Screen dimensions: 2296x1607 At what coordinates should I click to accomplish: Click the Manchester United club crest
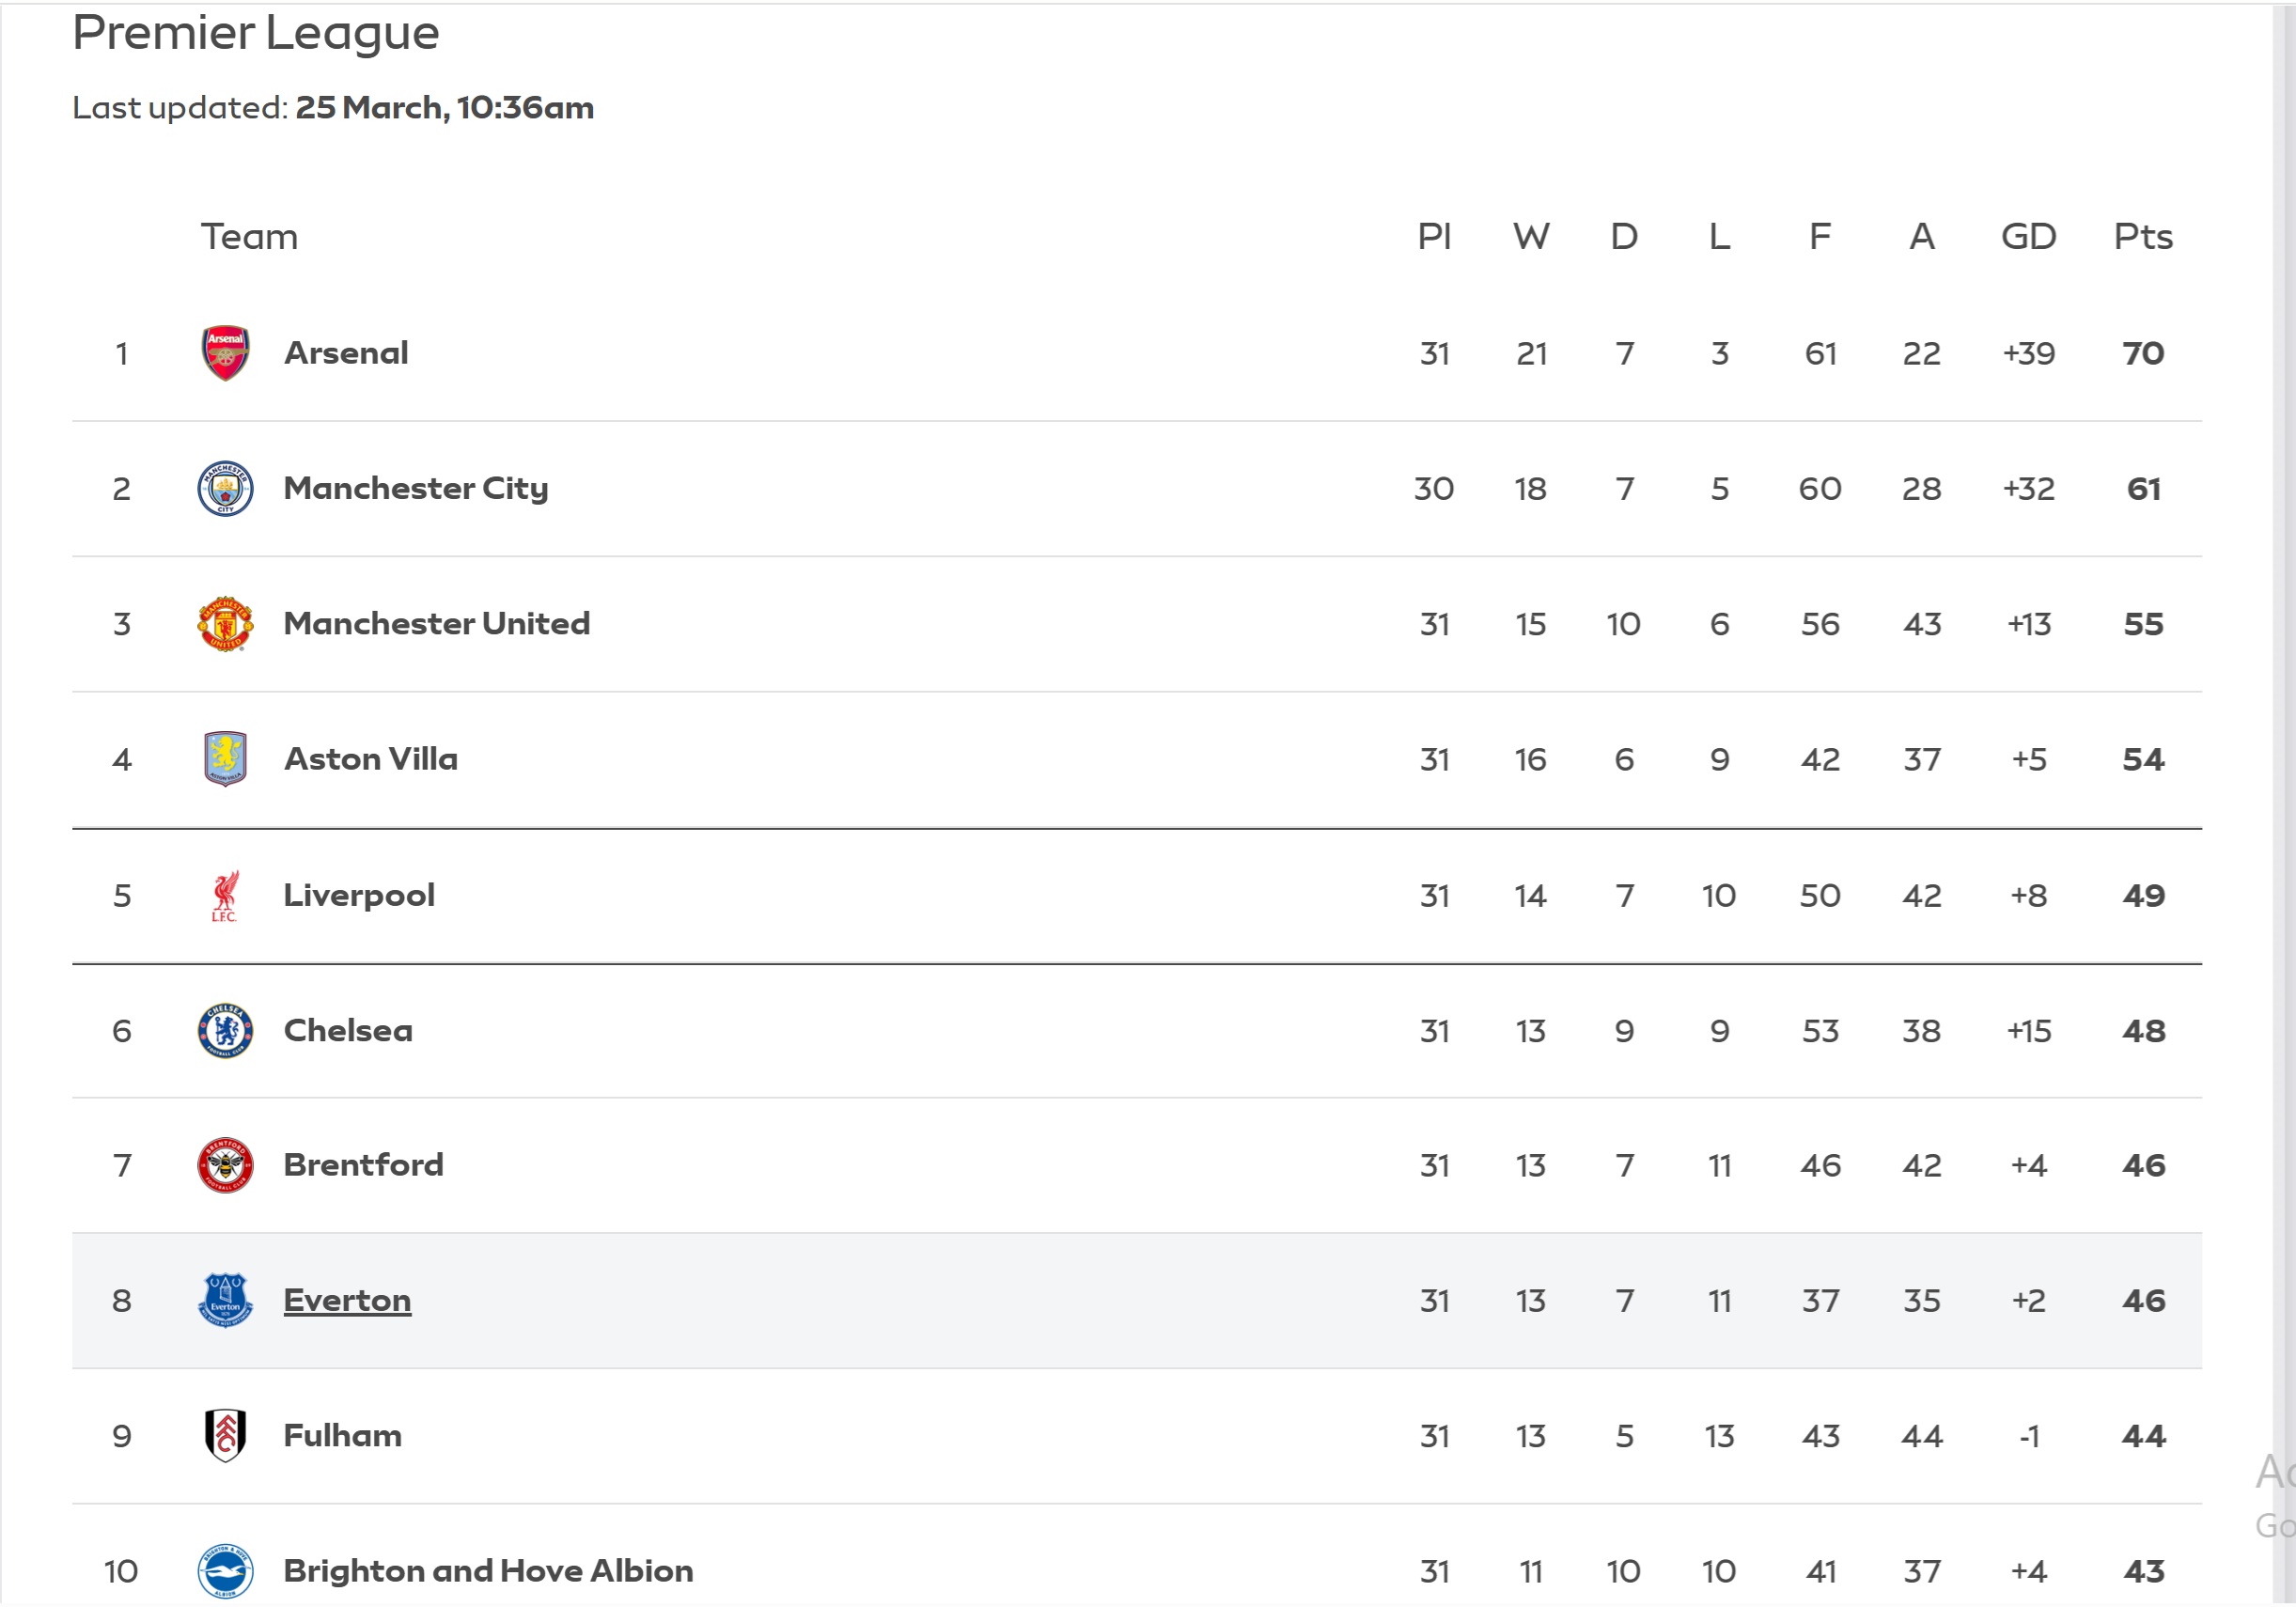click(225, 623)
